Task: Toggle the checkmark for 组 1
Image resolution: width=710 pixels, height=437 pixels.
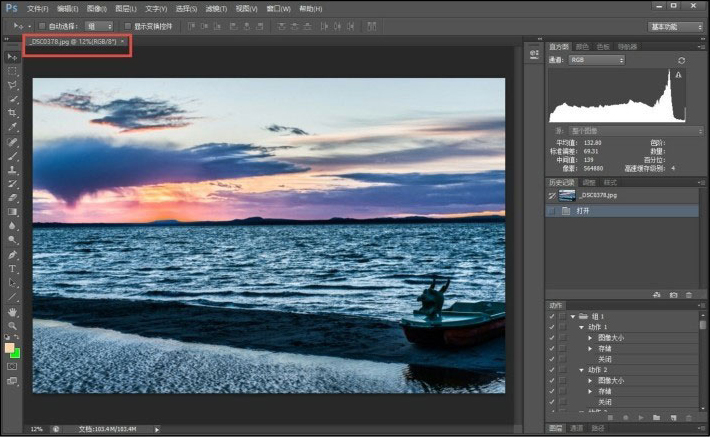Action: [x=552, y=316]
